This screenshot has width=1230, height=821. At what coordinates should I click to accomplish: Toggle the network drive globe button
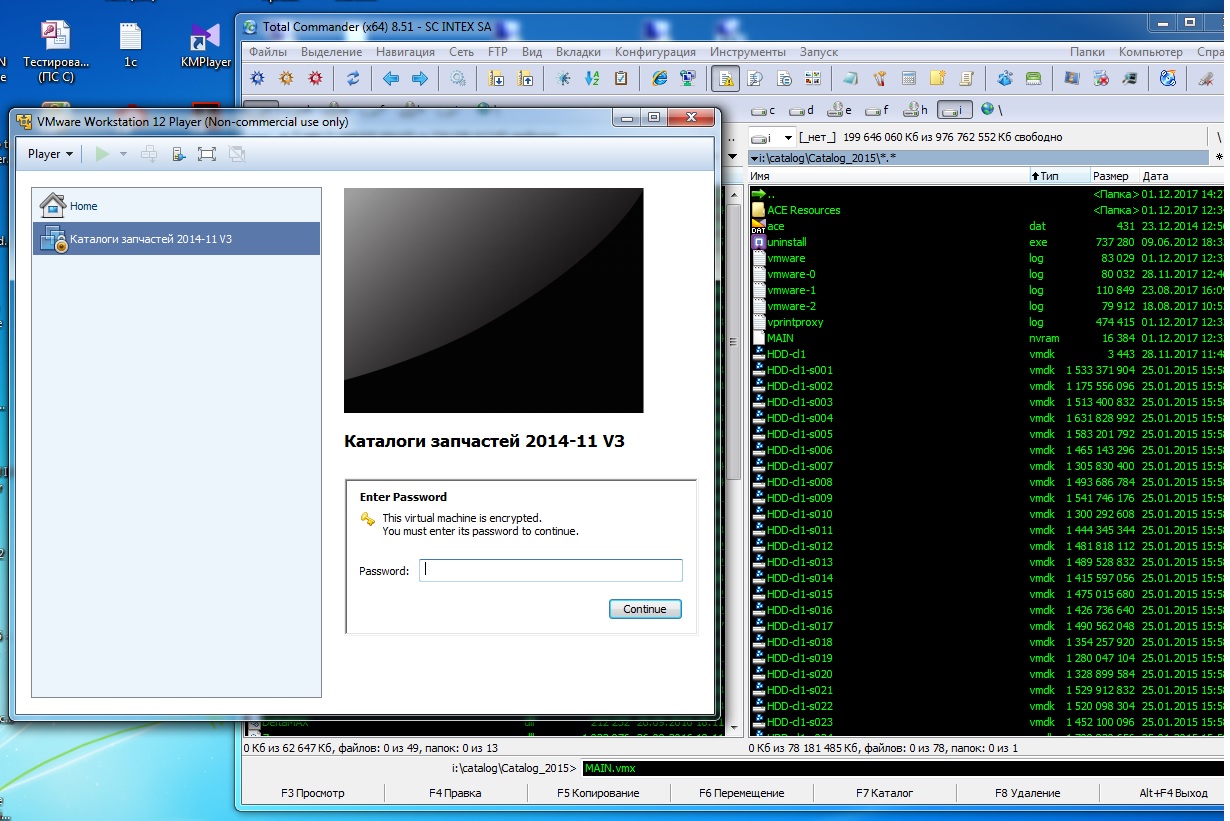[x=988, y=110]
